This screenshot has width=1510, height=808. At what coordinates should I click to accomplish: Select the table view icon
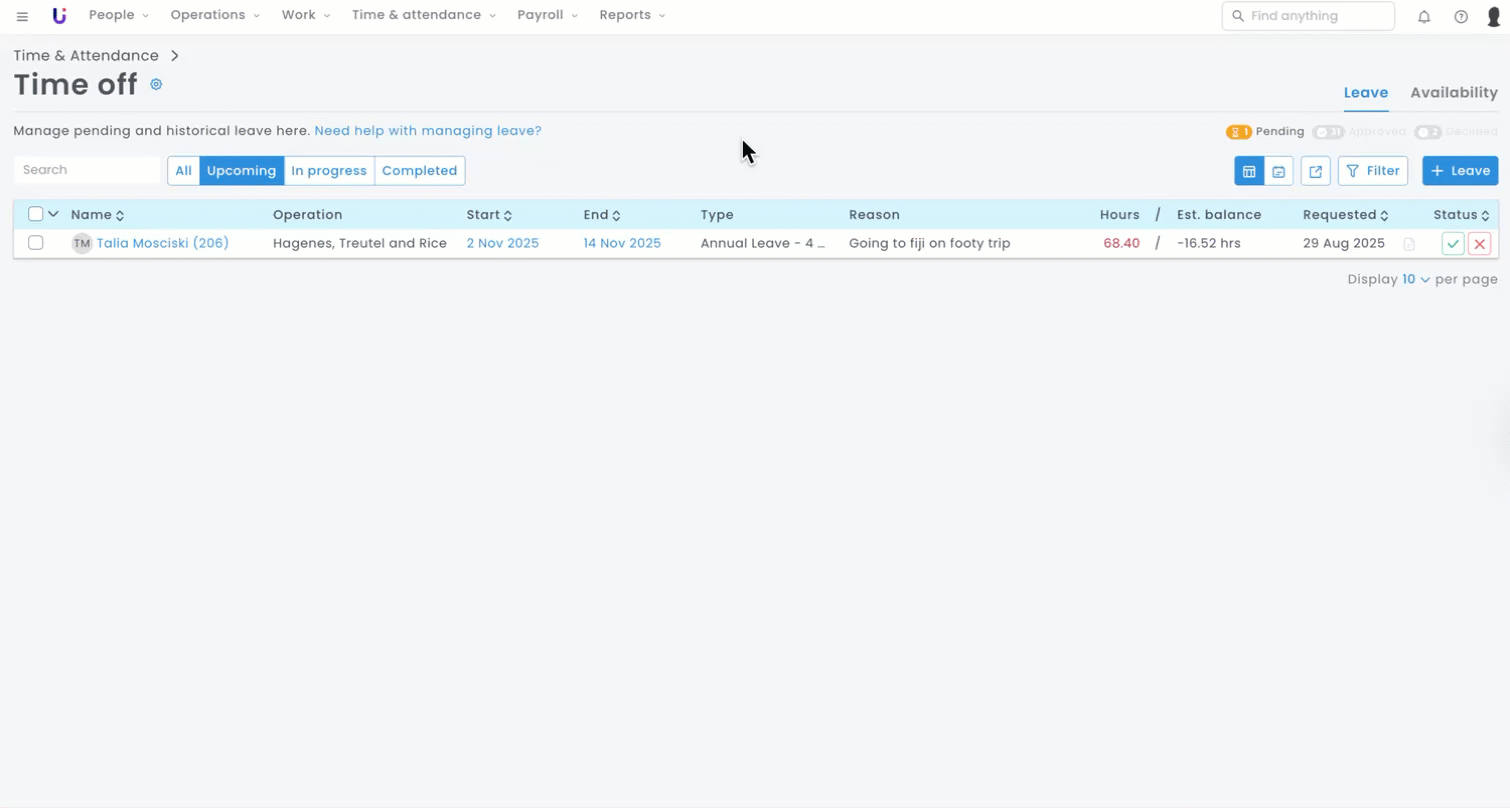[x=1249, y=171]
